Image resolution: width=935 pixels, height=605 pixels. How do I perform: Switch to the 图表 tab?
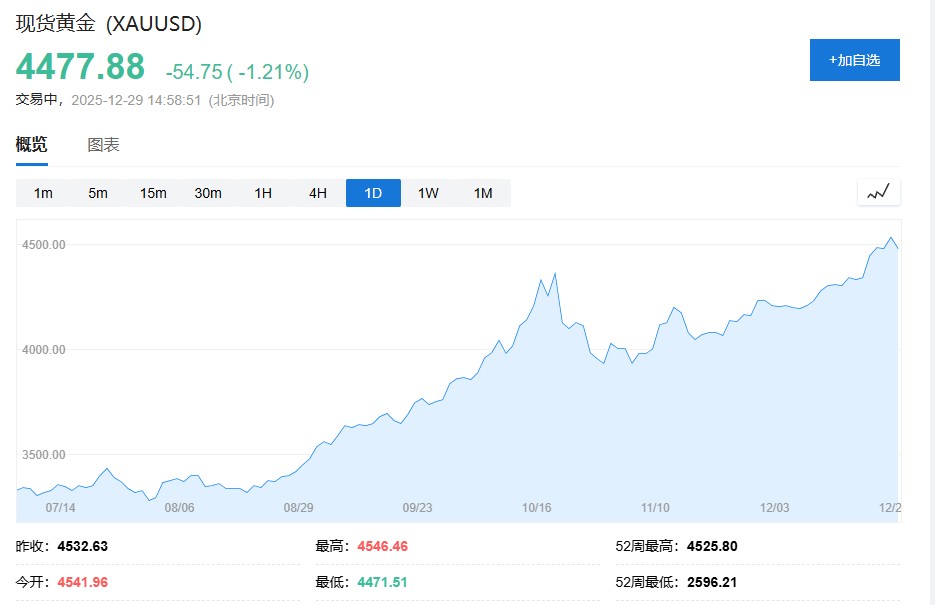[103, 145]
